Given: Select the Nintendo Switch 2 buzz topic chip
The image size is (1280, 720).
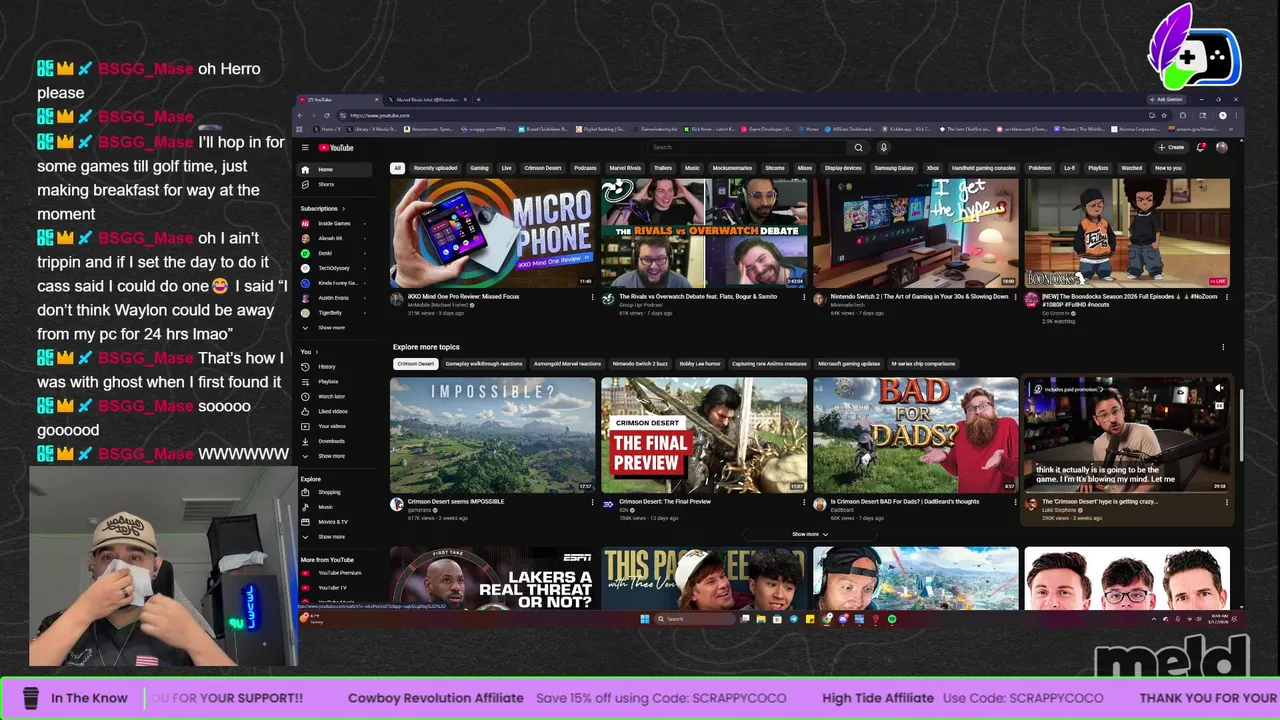Looking at the screenshot, I should click(640, 364).
